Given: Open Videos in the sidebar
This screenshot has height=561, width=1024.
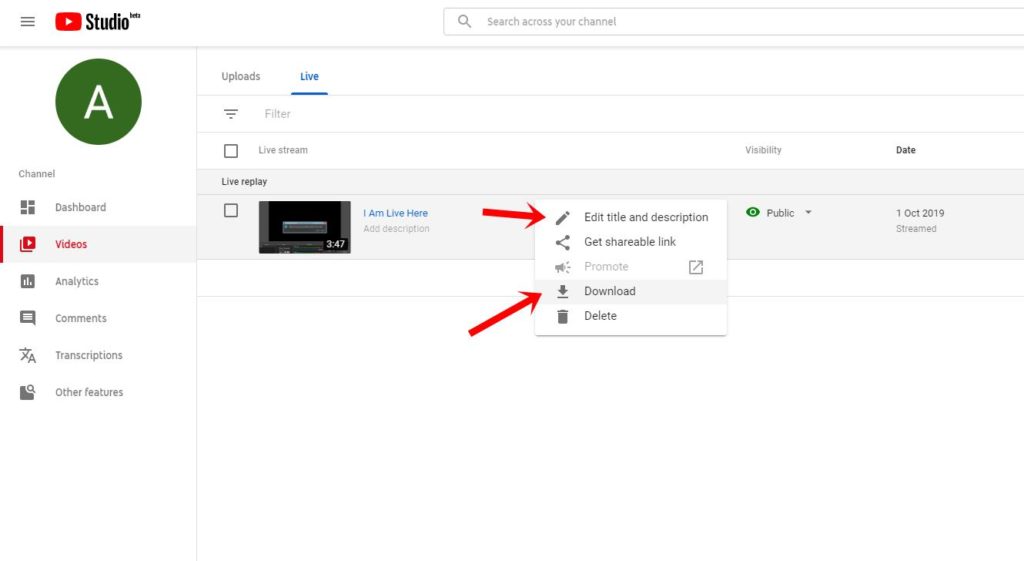Looking at the screenshot, I should click(x=98, y=244).
